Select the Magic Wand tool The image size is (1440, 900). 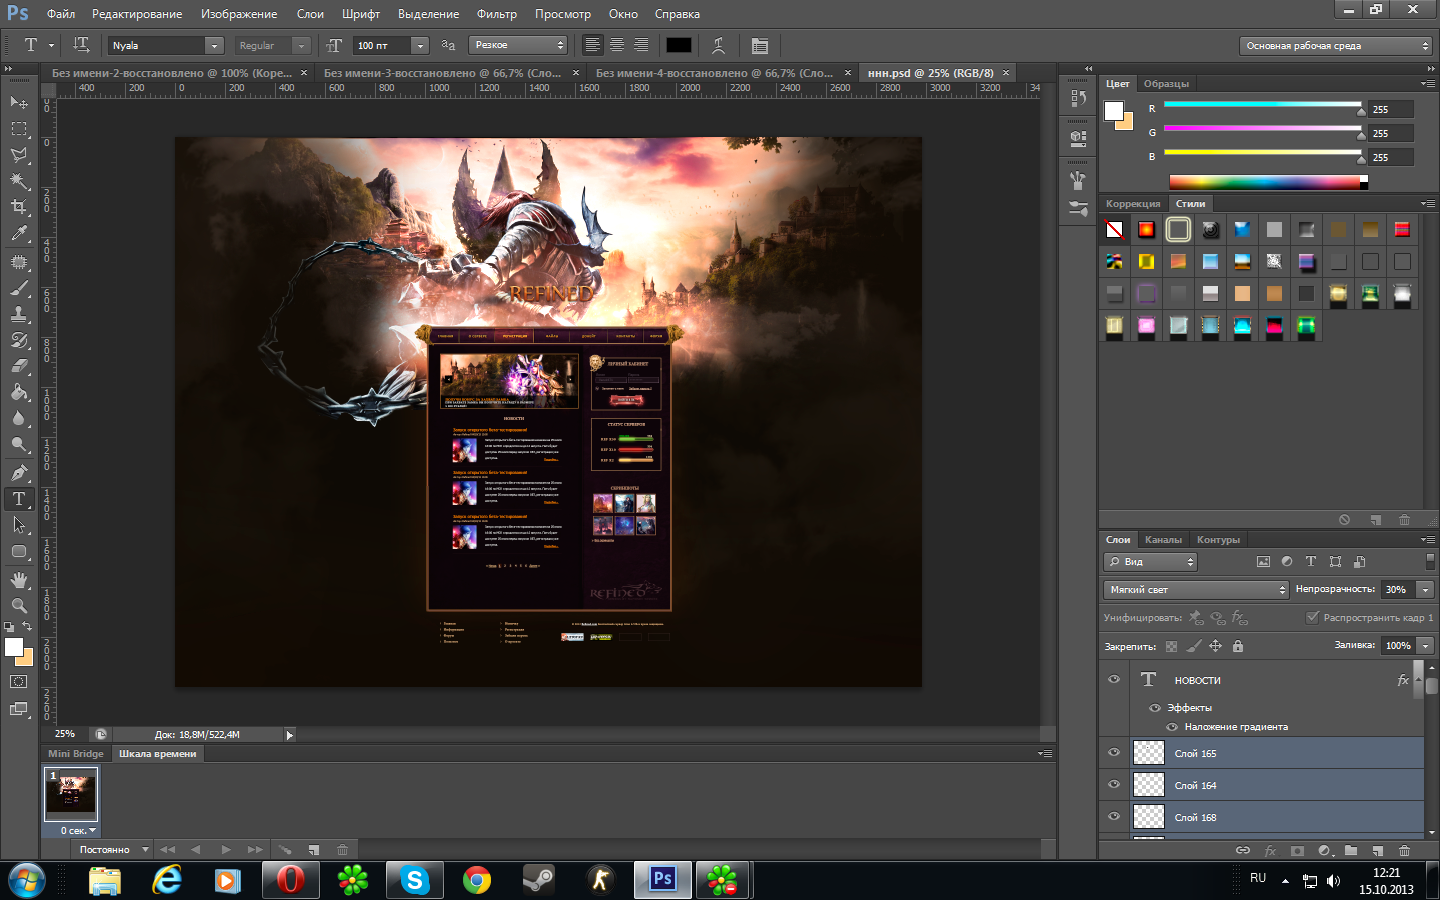19,181
